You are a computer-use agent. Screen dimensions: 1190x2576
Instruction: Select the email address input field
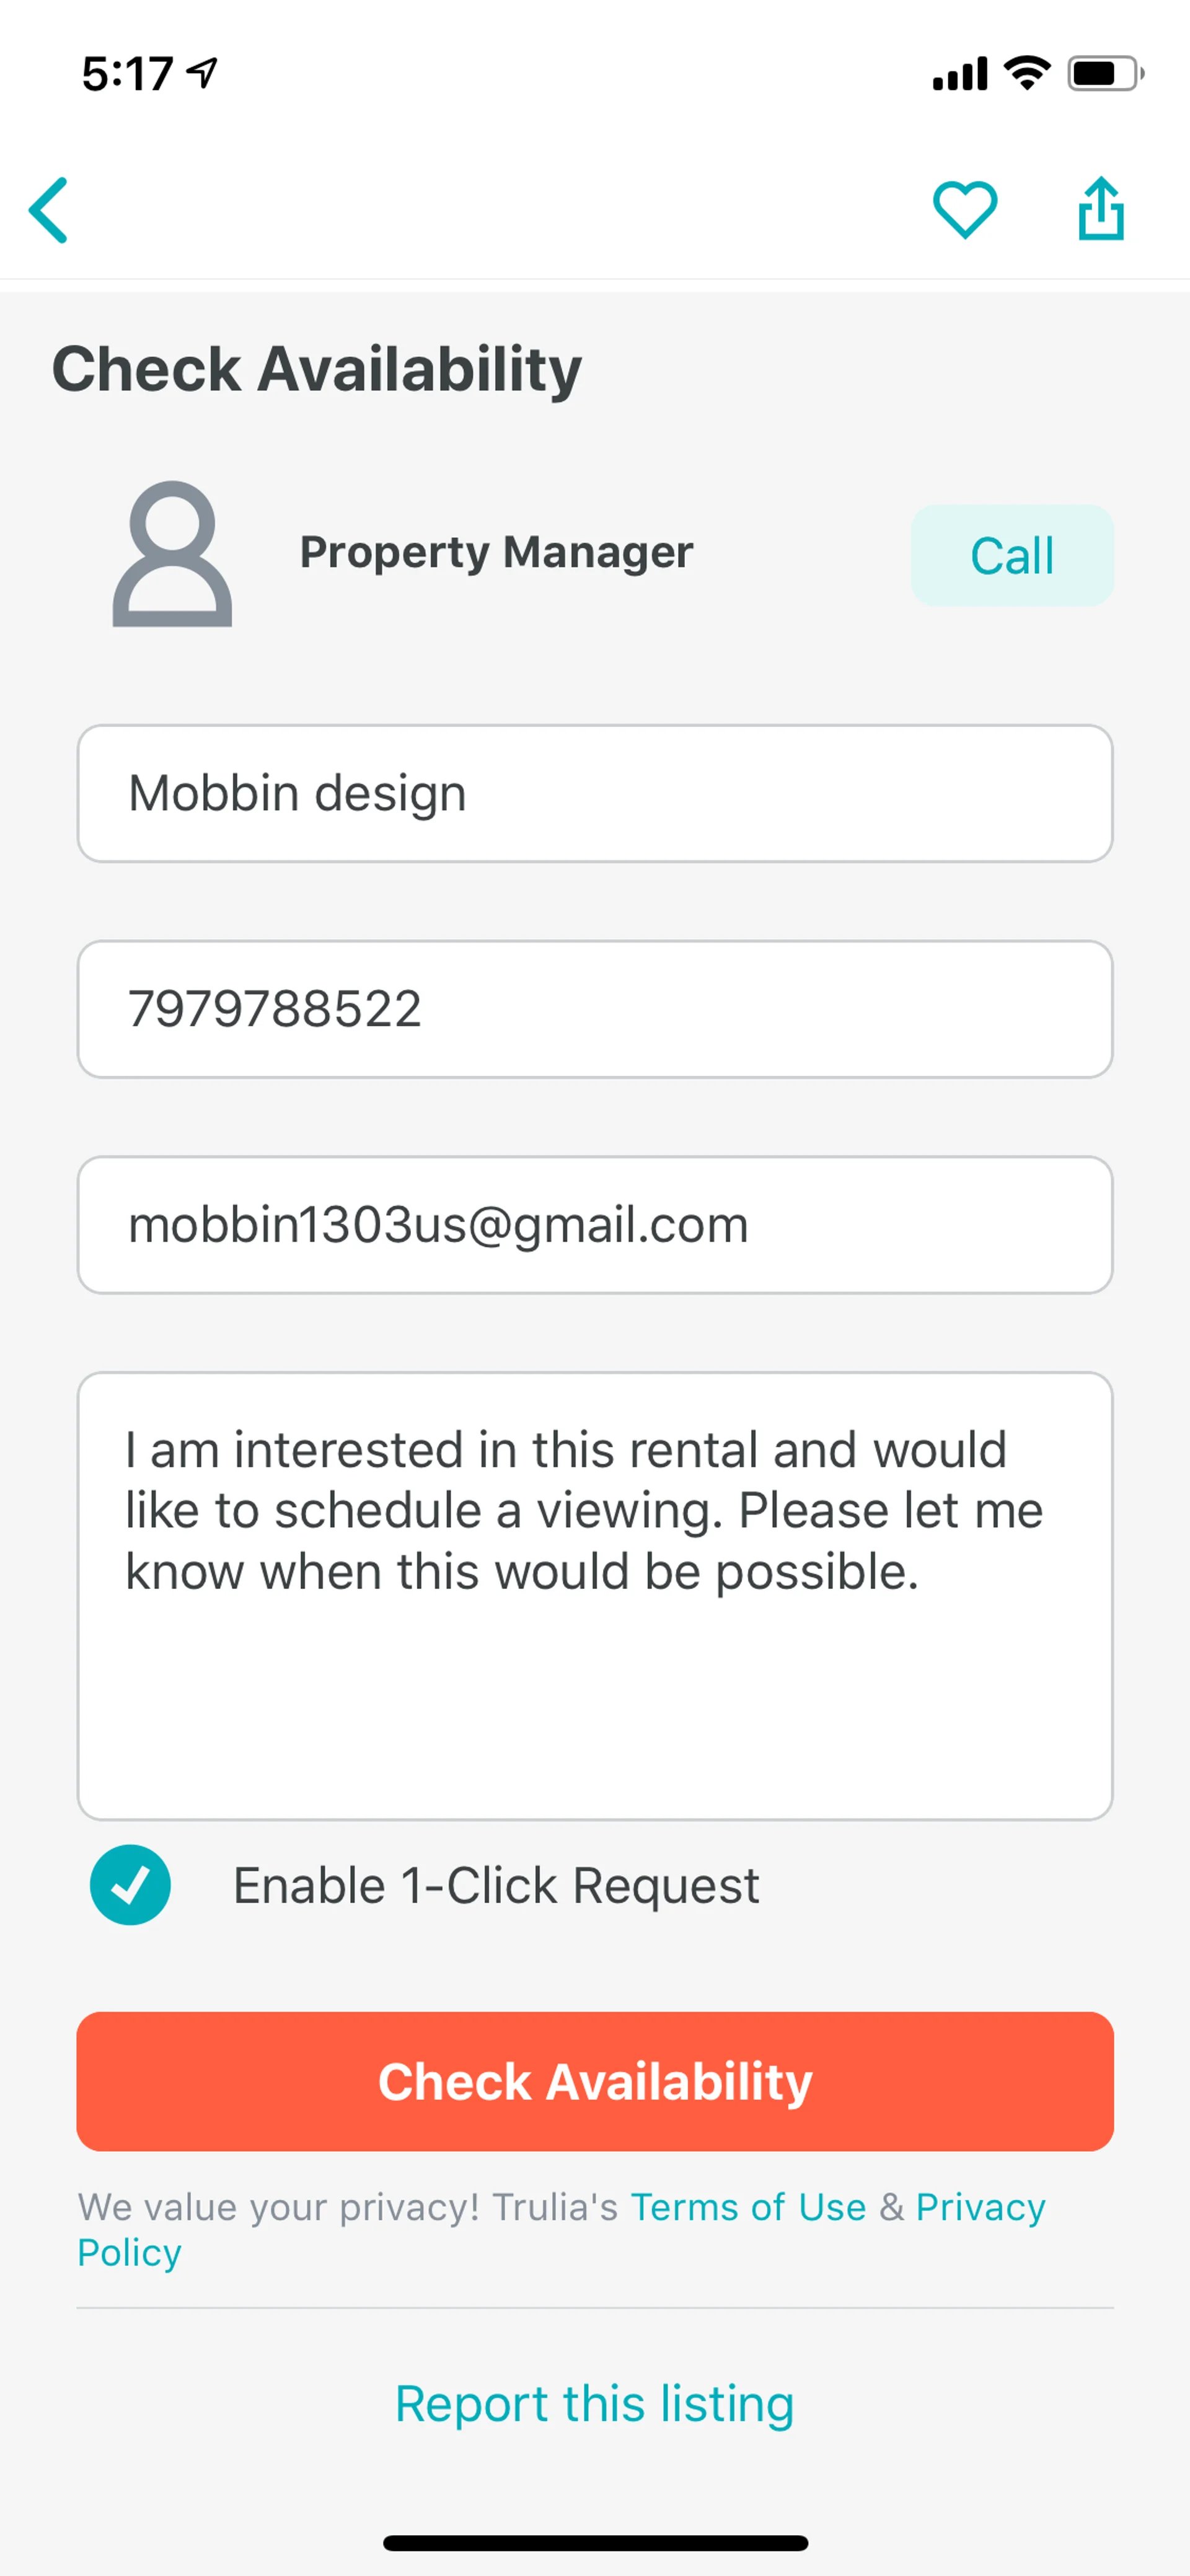tap(595, 1225)
